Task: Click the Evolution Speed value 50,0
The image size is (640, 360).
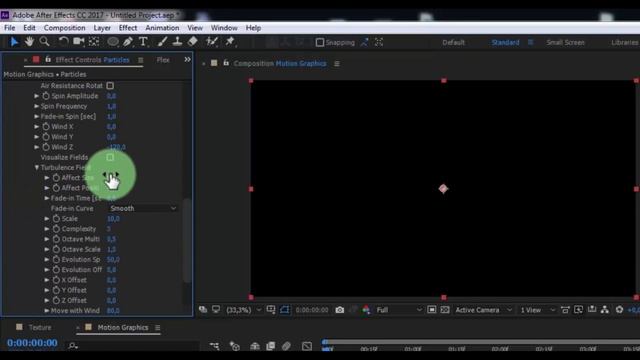Action: click(113, 260)
